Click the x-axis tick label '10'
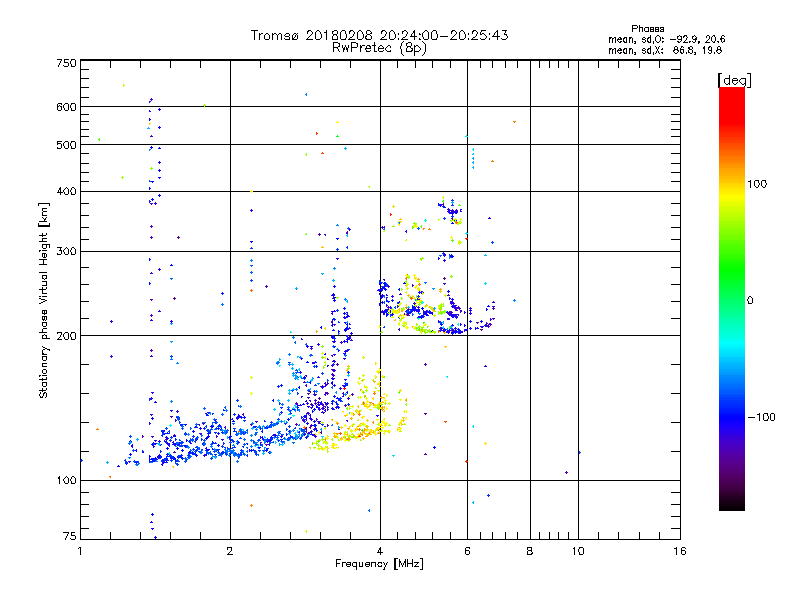The width and height of the screenshot is (800, 600). [578, 551]
